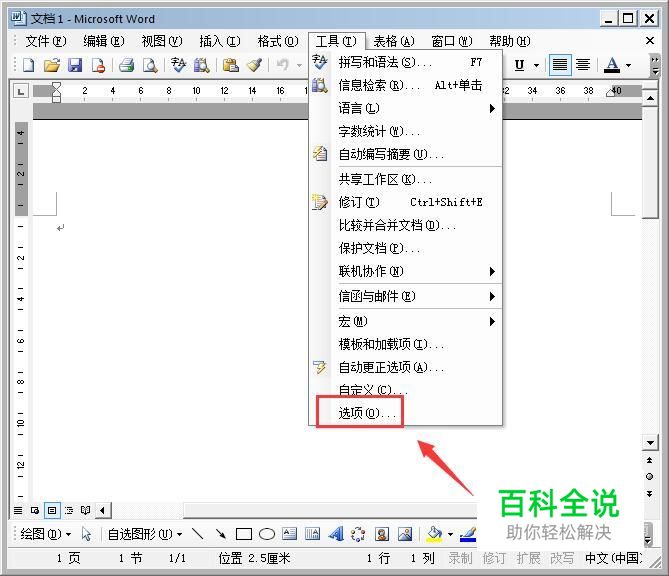The image size is (669, 576).
Task: Select the Line drawing tool
Action: coord(198,534)
